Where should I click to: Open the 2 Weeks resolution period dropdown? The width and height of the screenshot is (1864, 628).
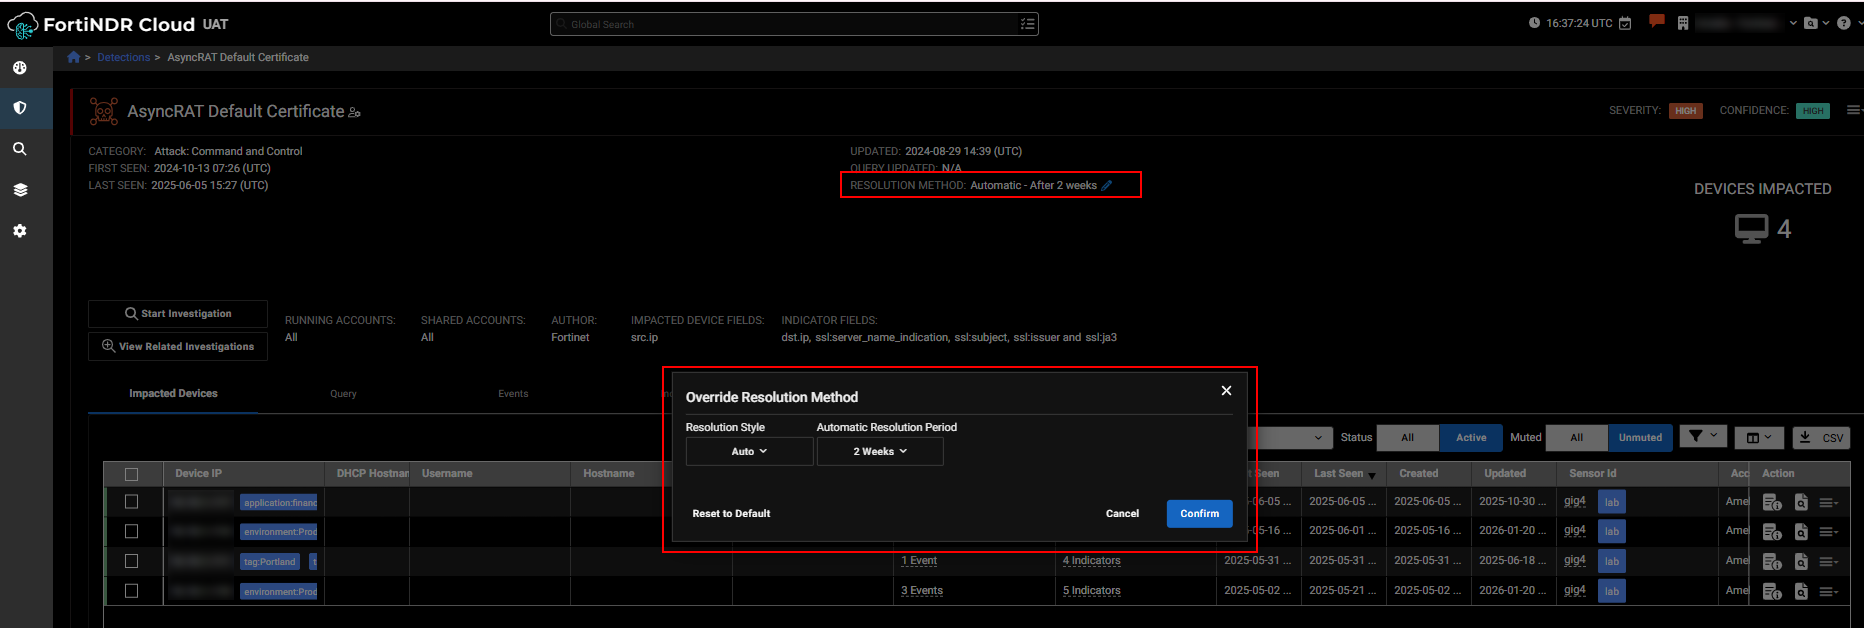coord(880,452)
